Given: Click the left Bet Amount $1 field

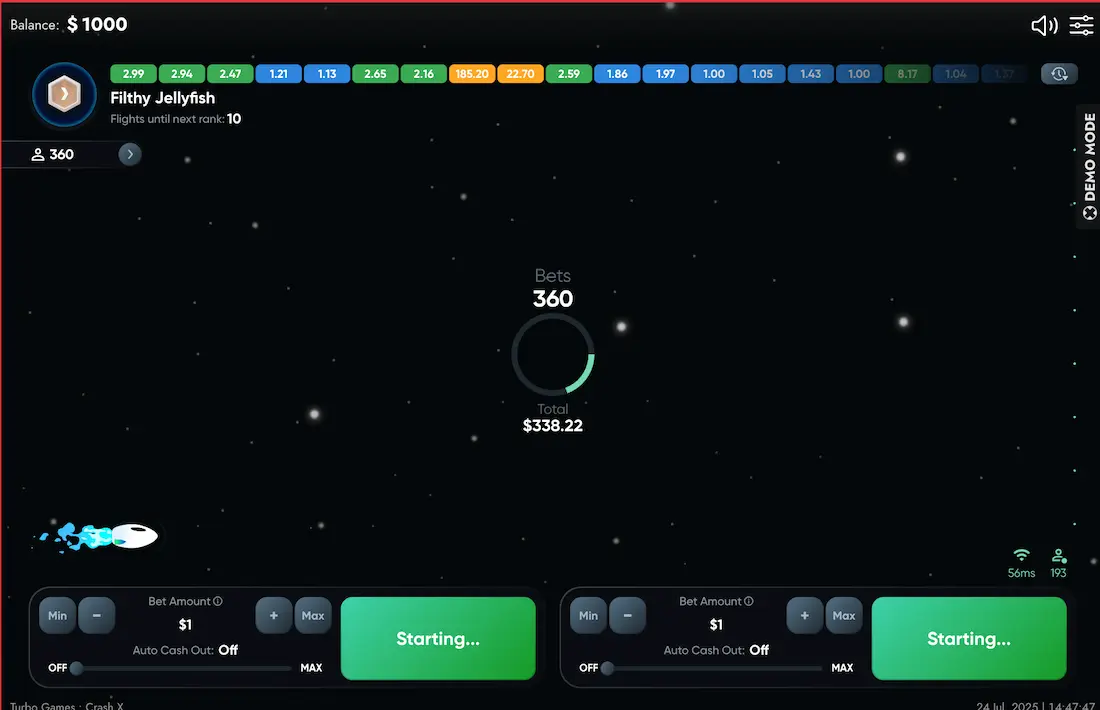Looking at the screenshot, I should (185, 624).
